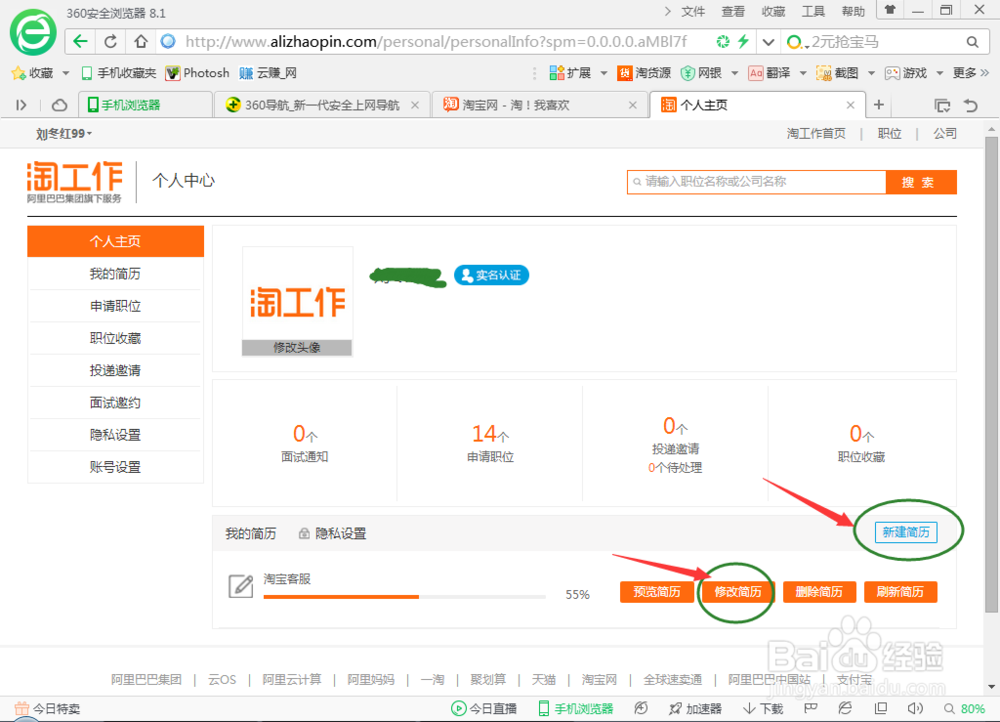Open the 淘工作首页 link

(816, 133)
